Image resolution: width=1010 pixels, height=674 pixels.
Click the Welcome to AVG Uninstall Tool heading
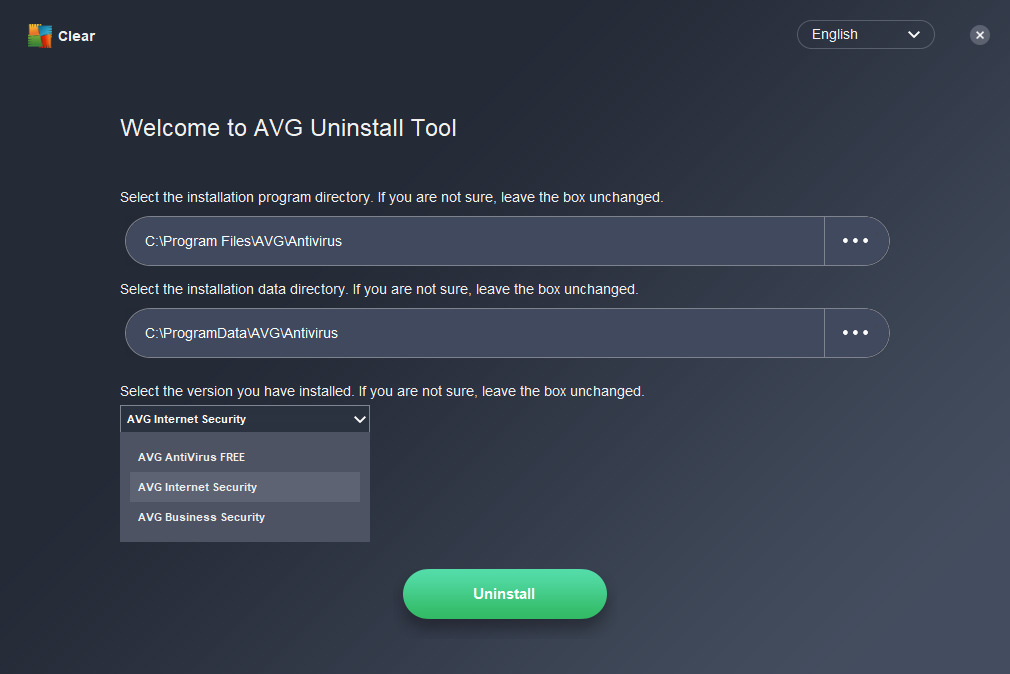[x=289, y=128]
